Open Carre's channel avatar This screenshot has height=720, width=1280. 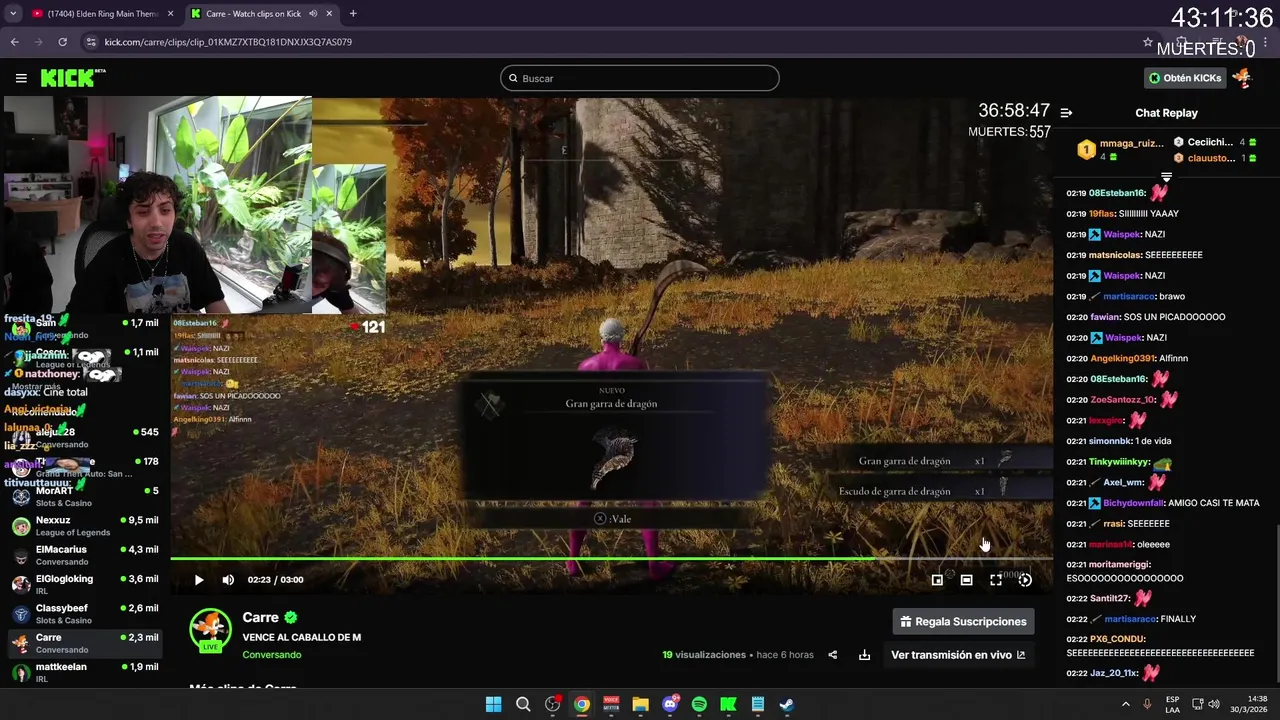click(x=211, y=630)
